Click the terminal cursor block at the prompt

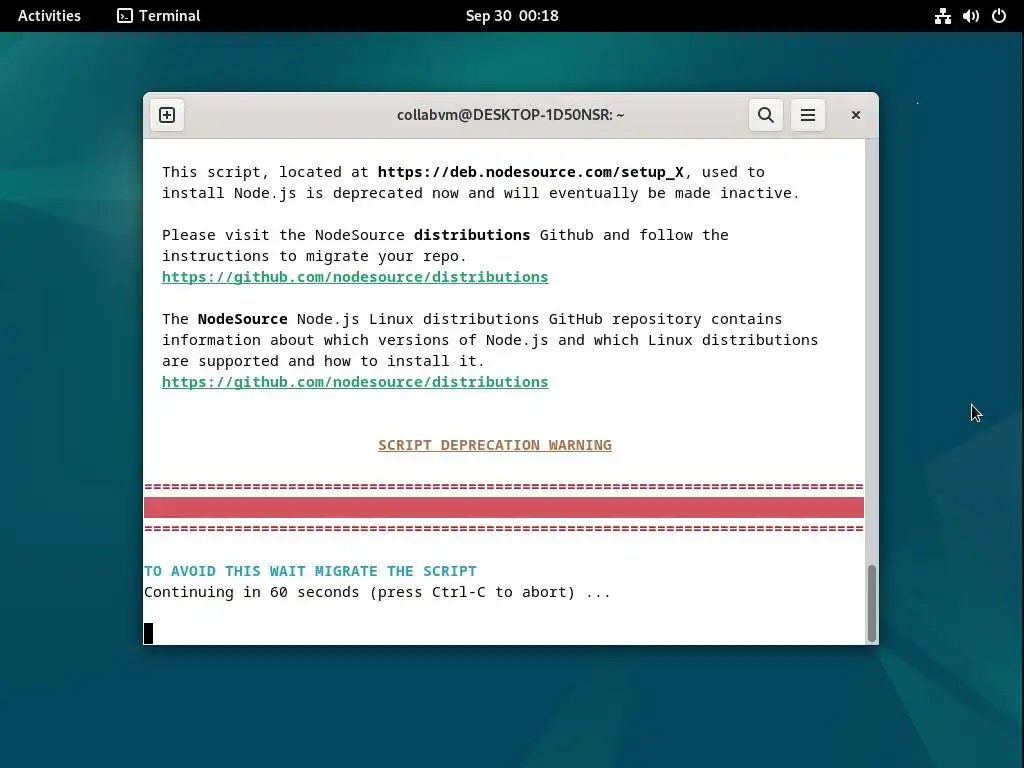click(x=148, y=633)
